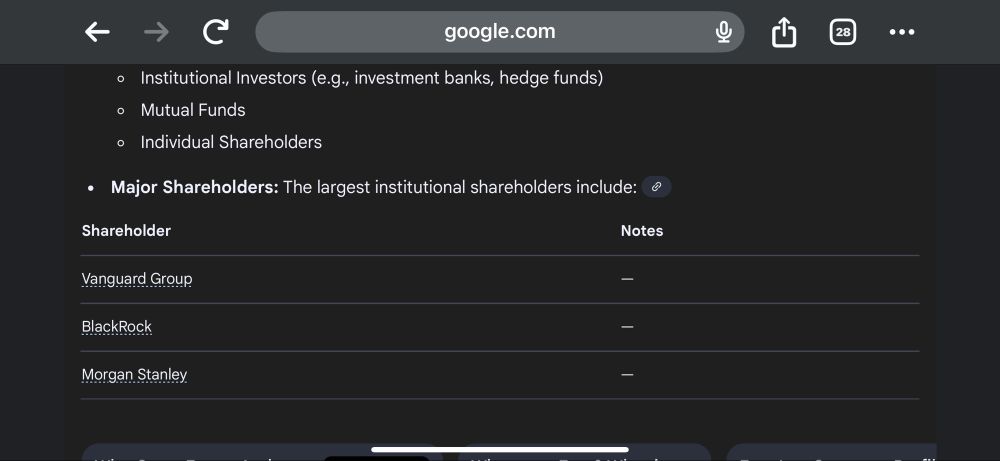Select the Shareholder column header

[126, 231]
